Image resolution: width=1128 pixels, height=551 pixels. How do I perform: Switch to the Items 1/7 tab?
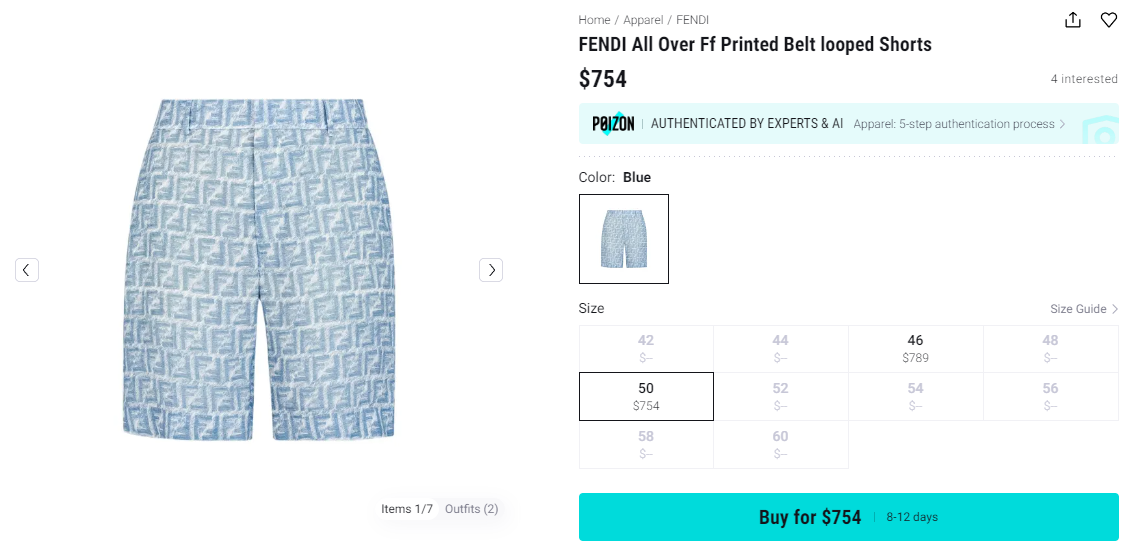pos(407,509)
